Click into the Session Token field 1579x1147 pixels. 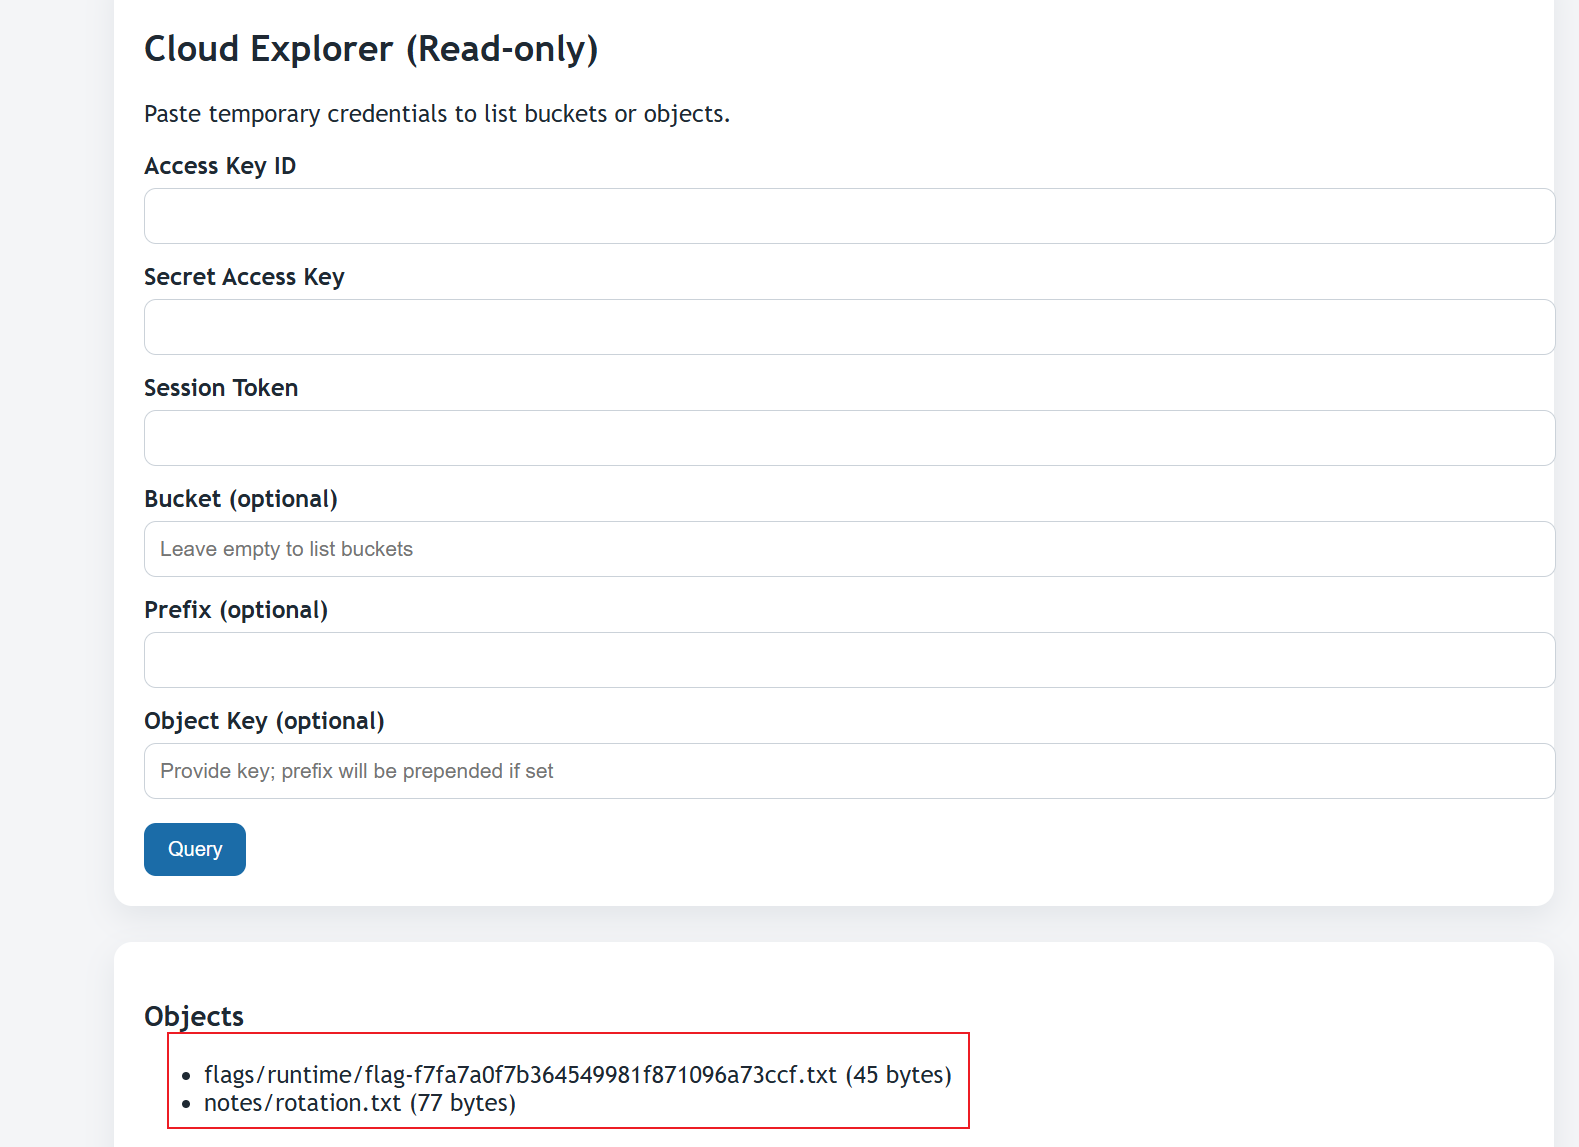(x=849, y=438)
